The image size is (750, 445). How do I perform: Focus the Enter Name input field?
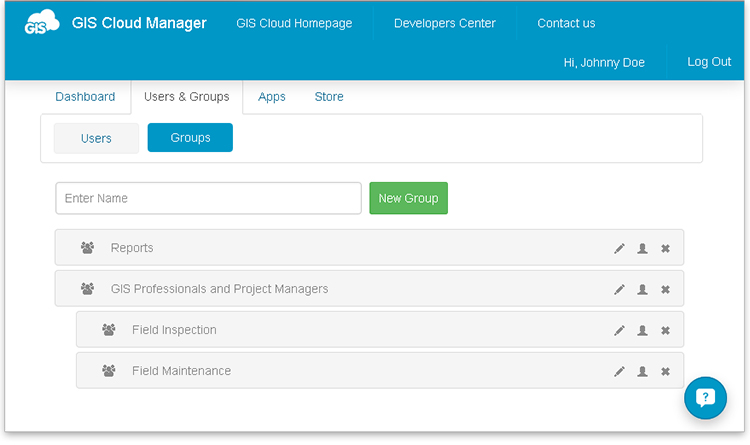click(209, 198)
